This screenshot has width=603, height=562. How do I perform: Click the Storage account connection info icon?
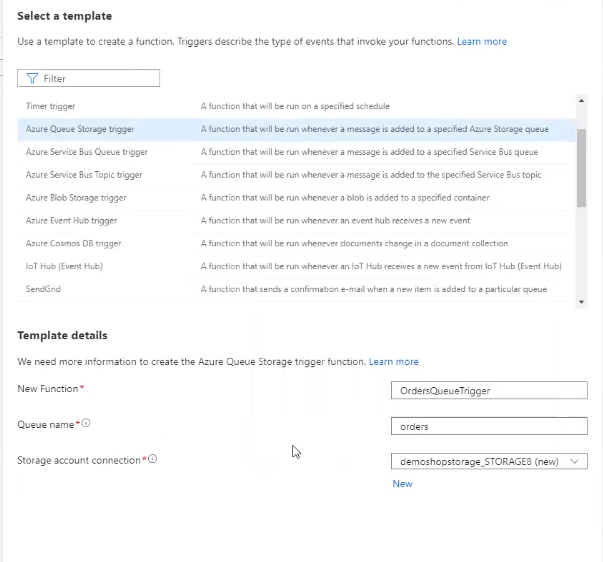point(153,460)
